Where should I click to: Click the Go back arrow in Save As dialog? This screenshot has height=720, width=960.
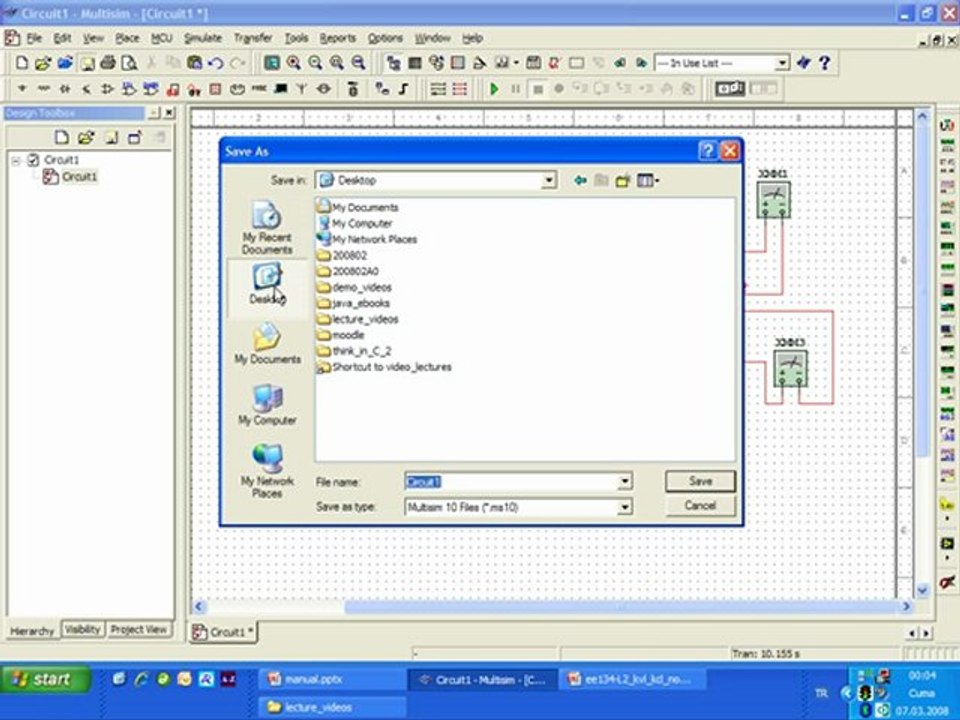click(x=580, y=180)
